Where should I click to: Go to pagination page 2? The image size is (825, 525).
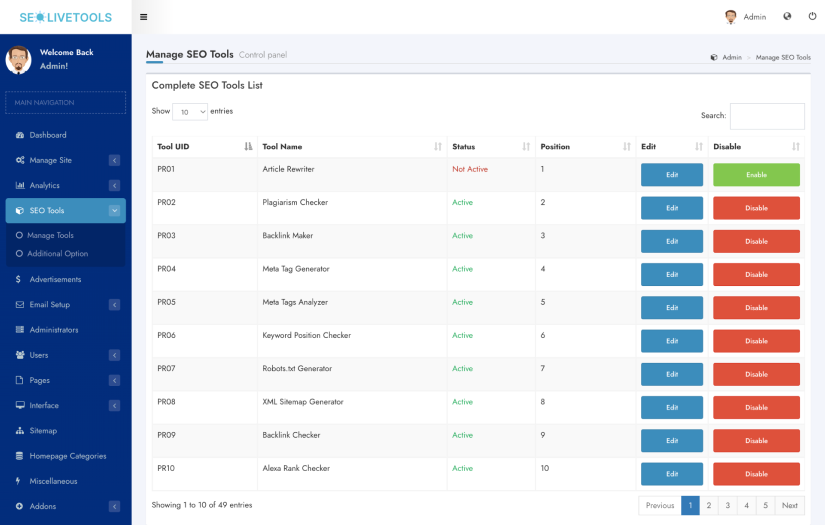coord(709,506)
